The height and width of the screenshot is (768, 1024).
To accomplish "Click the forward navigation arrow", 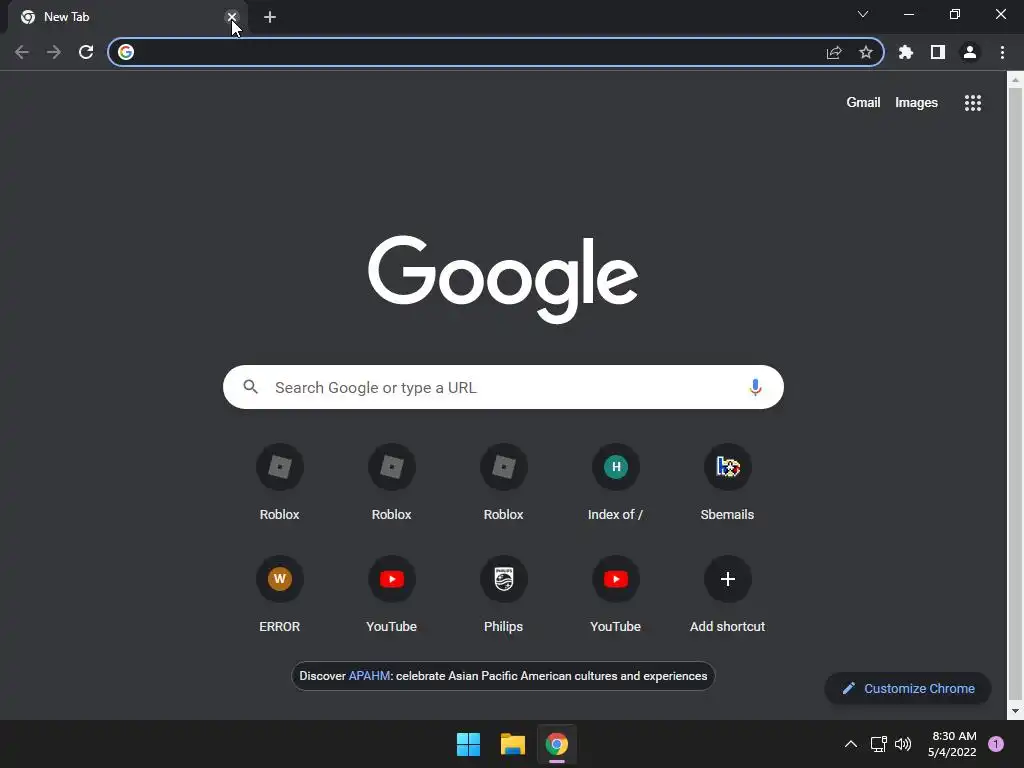I will pos(54,52).
